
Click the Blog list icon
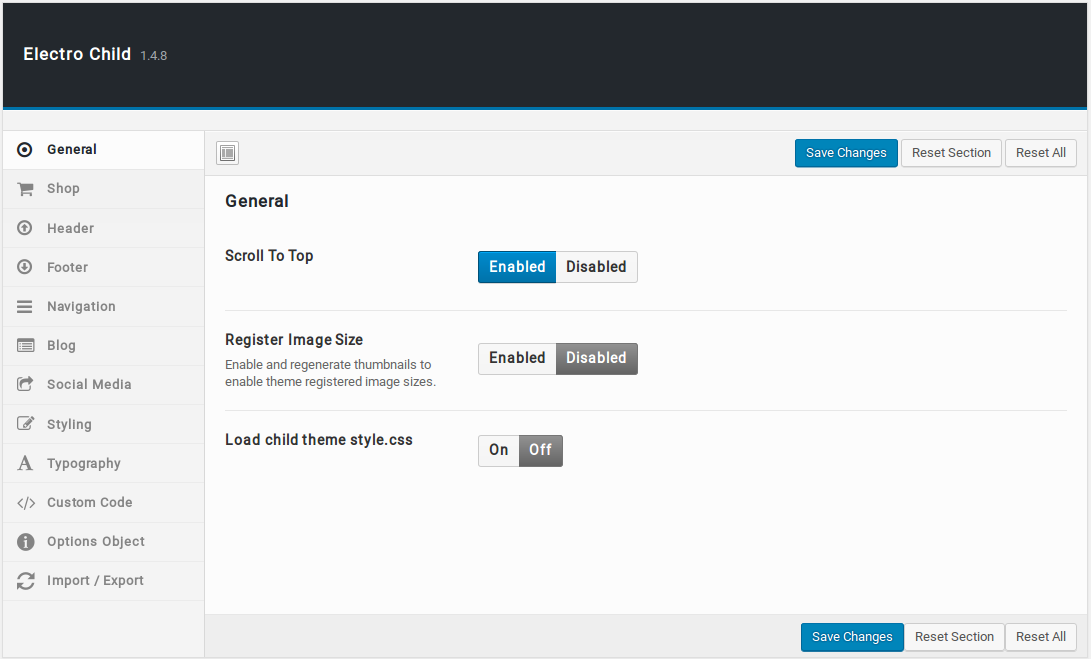point(25,345)
